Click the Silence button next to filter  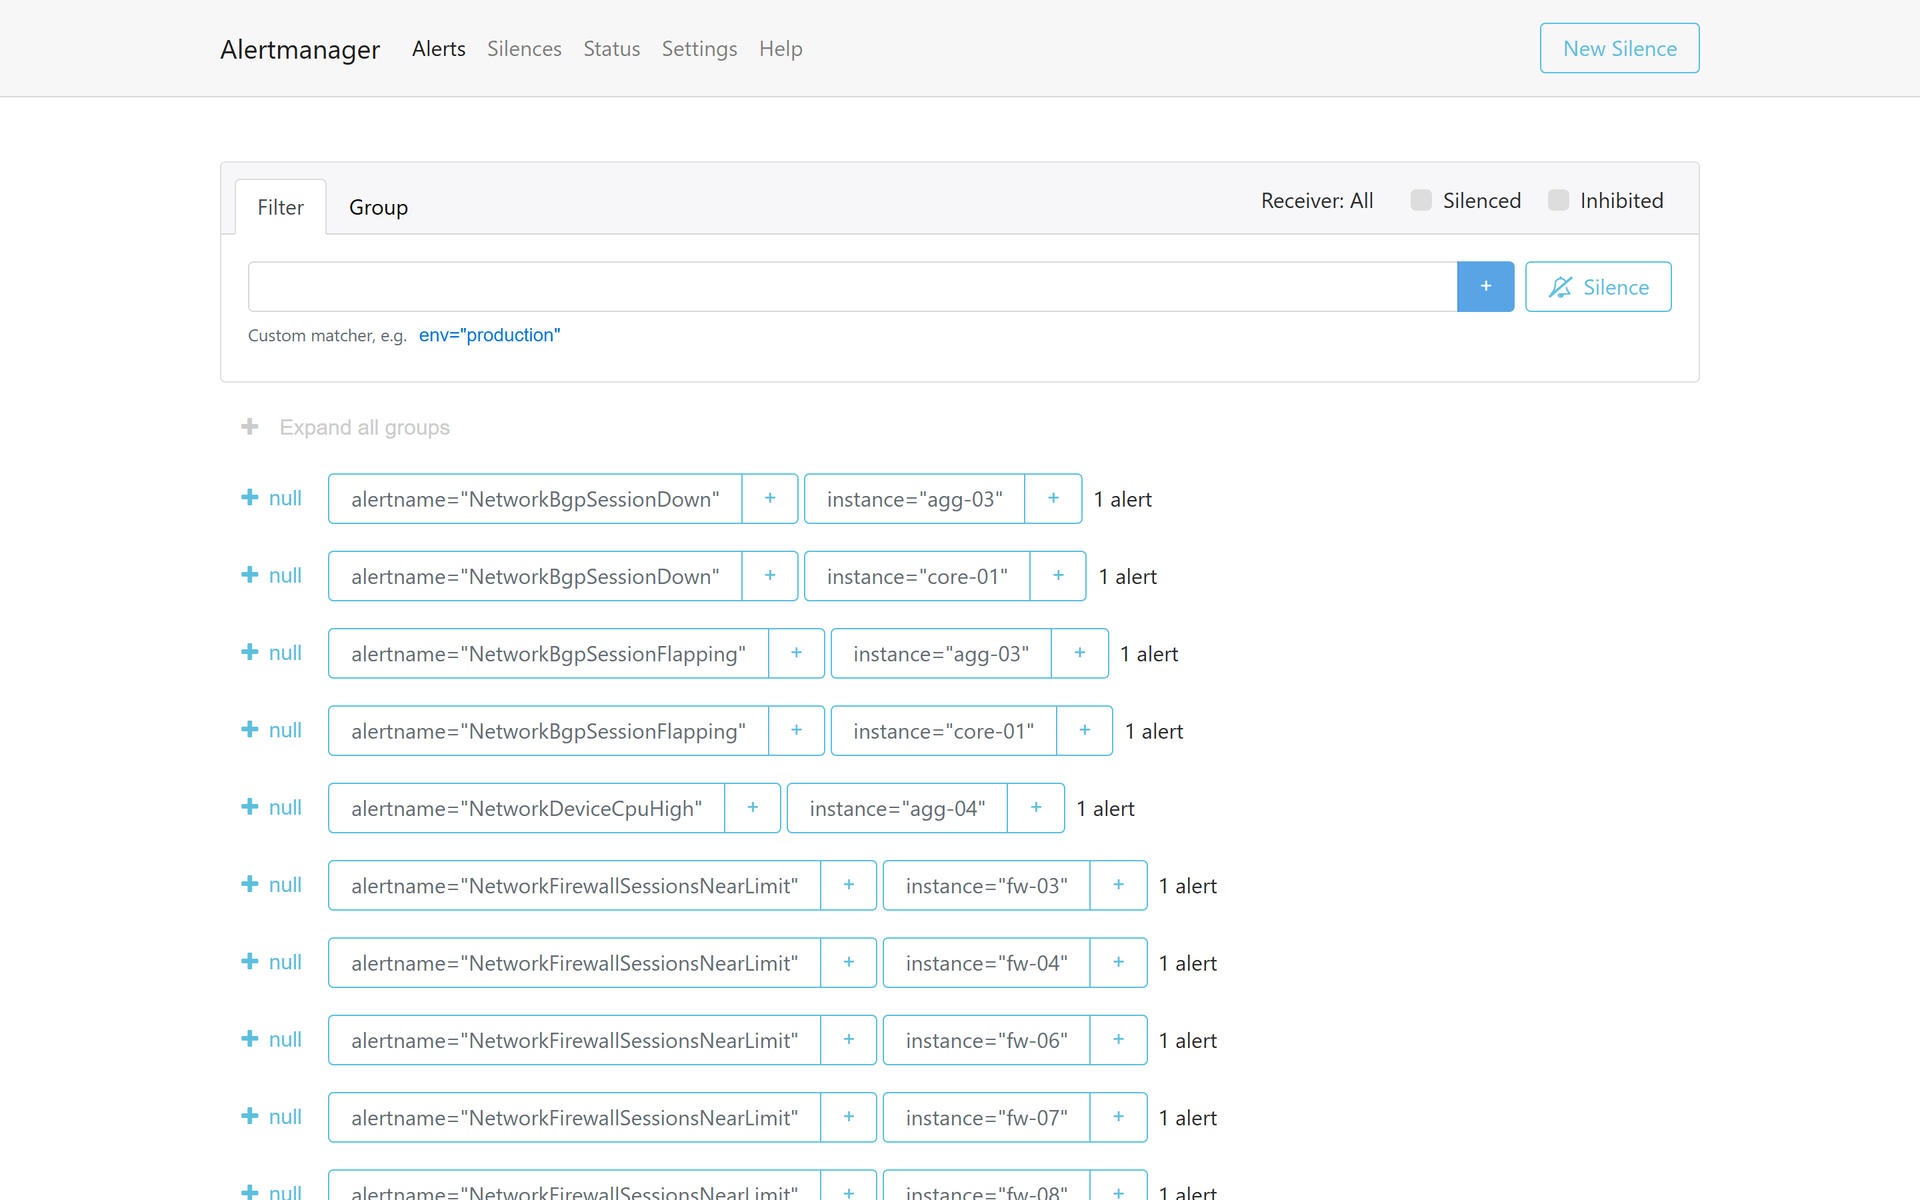tap(1598, 287)
